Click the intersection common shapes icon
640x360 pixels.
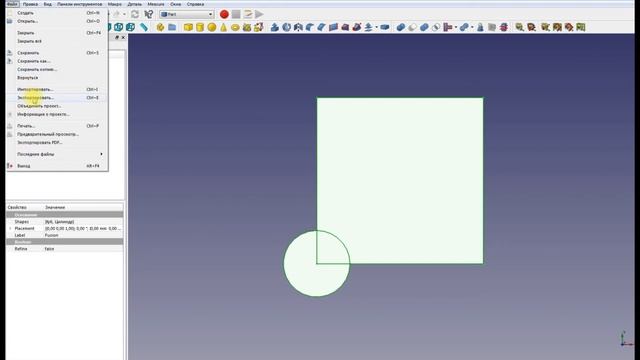pos(436,27)
